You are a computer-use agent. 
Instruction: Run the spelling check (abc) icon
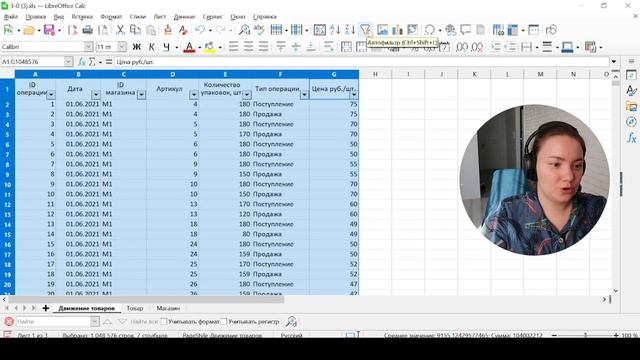pos(259,30)
